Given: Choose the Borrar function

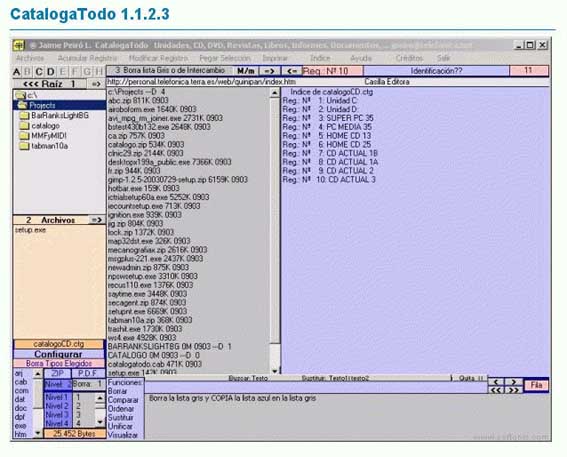Looking at the screenshot, I should point(118,391).
